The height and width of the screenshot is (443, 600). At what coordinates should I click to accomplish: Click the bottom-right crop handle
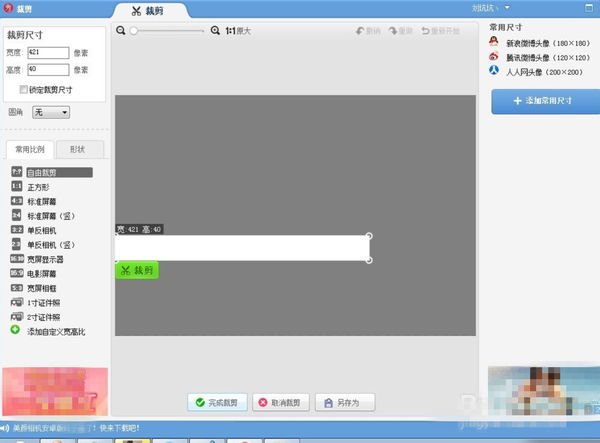[x=369, y=260]
